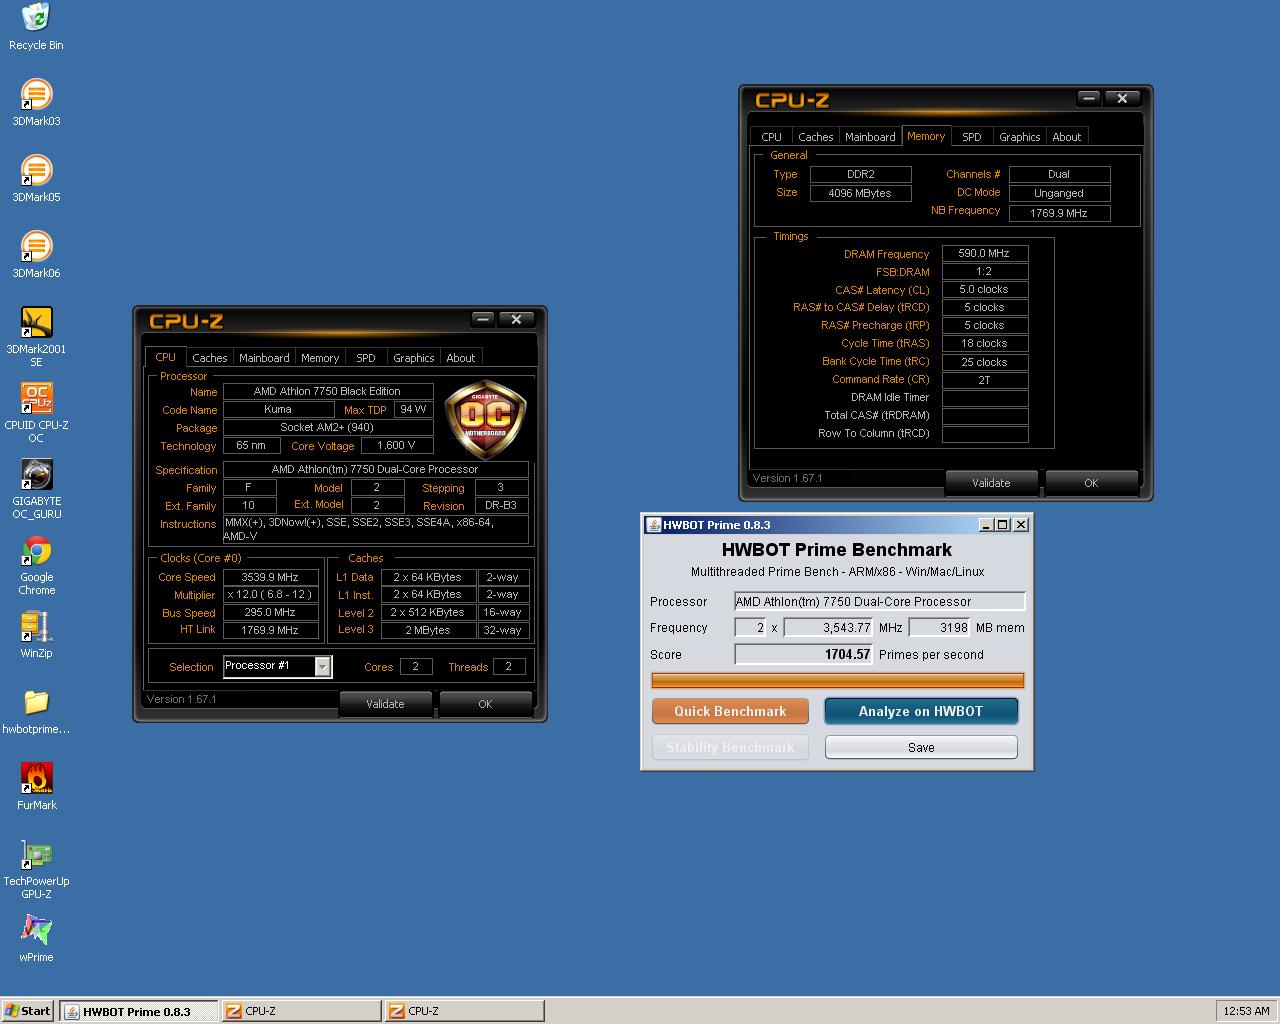The image size is (1280, 1024).
Task: Select the first CPU-Z taskbar button
Action: pos(301,1011)
